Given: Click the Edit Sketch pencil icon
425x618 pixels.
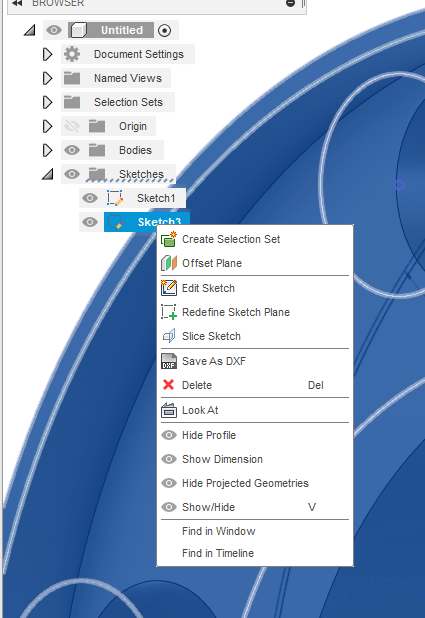Looking at the screenshot, I should click(169, 288).
